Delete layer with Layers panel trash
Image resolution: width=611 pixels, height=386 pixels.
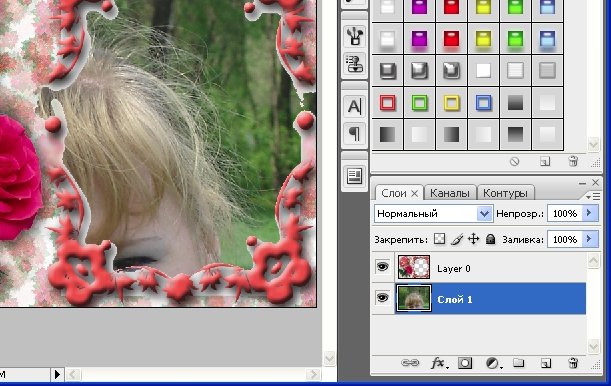573,363
